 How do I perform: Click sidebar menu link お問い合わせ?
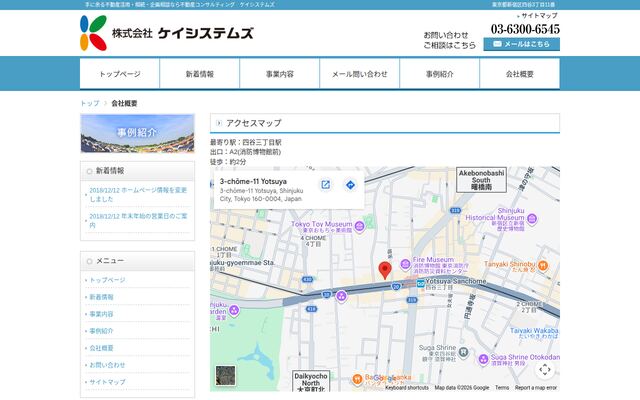coord(107,365)
